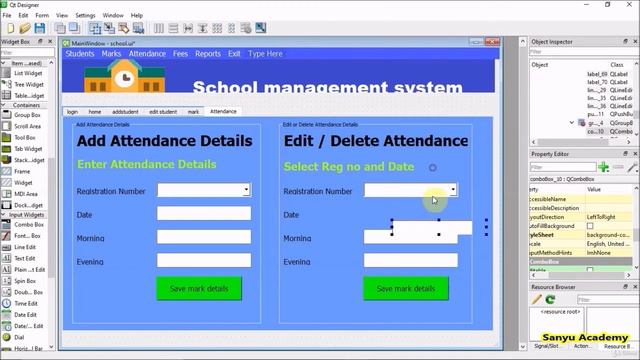Select Dial widget in Widget Box
Image resolution: width=640 pixels, height=360 pixels.
coord(19,337)
